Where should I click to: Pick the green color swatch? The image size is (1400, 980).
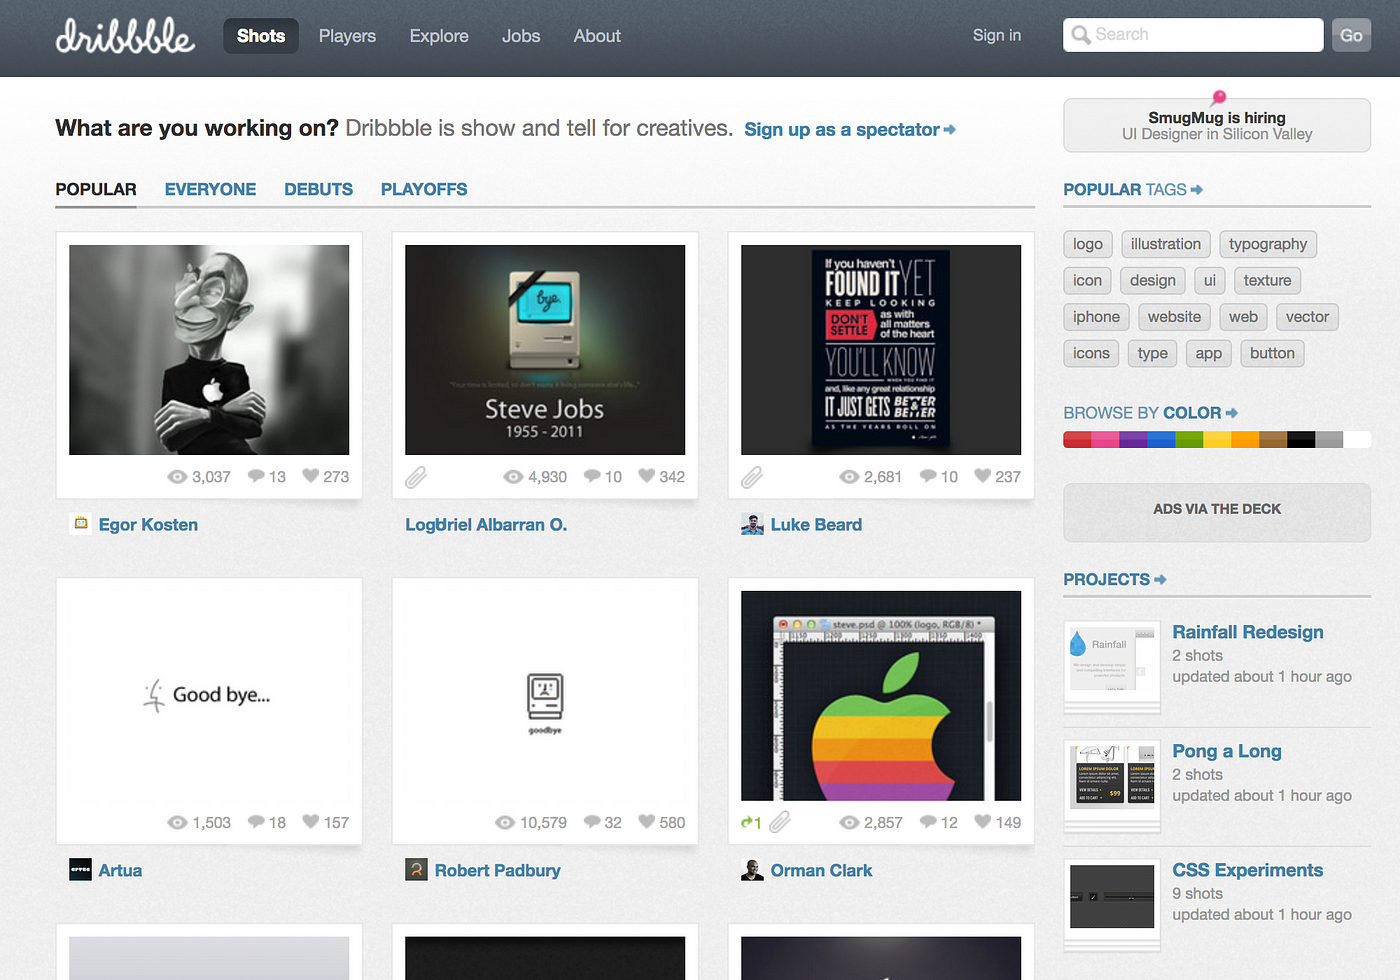pyautogui.click(x=1189, y=439)
